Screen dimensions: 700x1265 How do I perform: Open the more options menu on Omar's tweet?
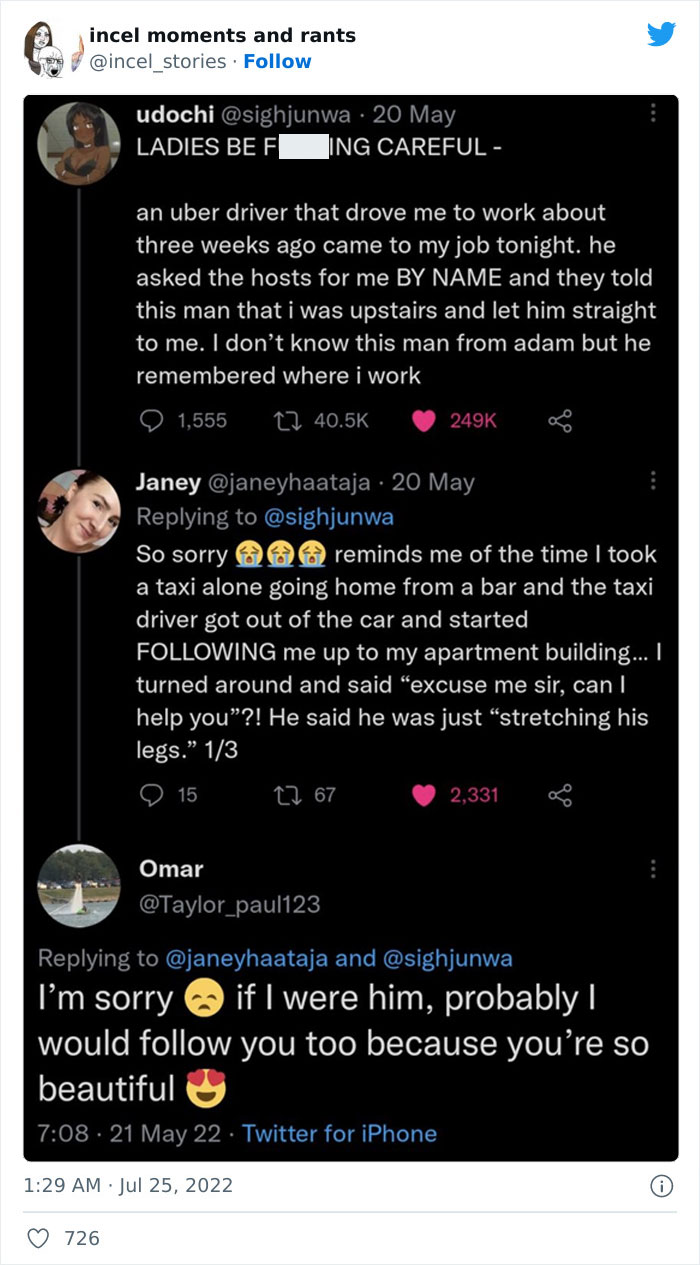653,871
